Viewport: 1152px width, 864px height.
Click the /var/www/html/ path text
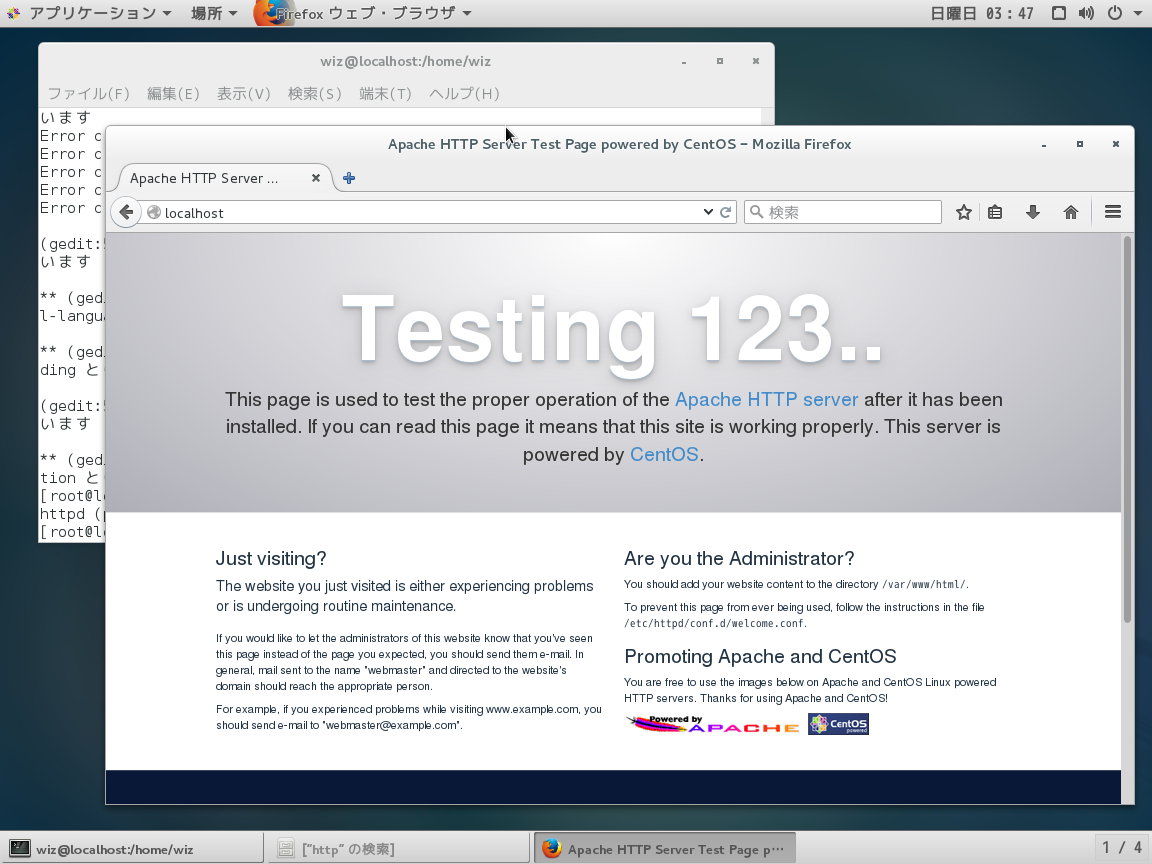924,585
